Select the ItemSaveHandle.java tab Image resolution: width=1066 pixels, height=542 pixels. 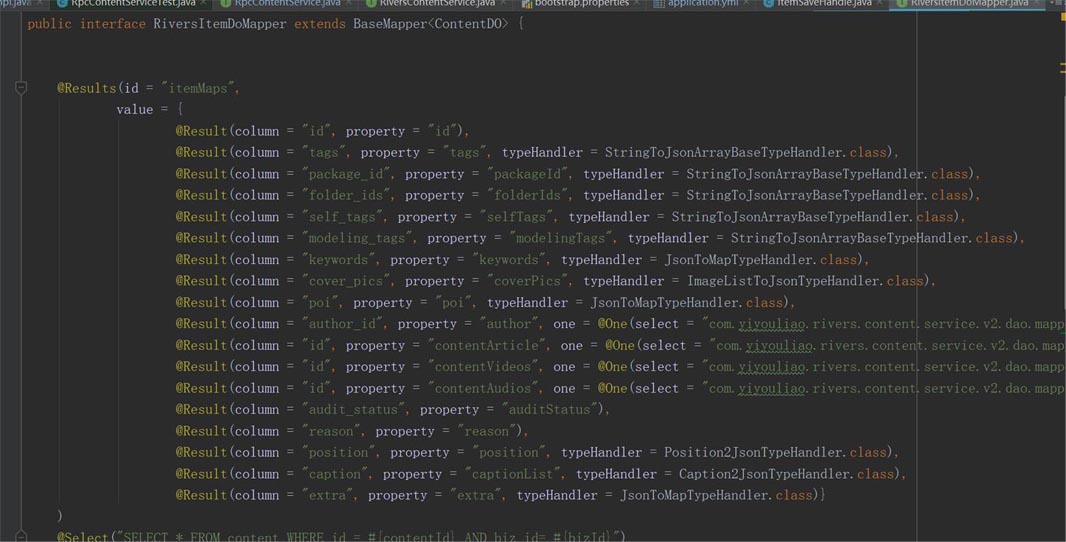coord(824,4)
